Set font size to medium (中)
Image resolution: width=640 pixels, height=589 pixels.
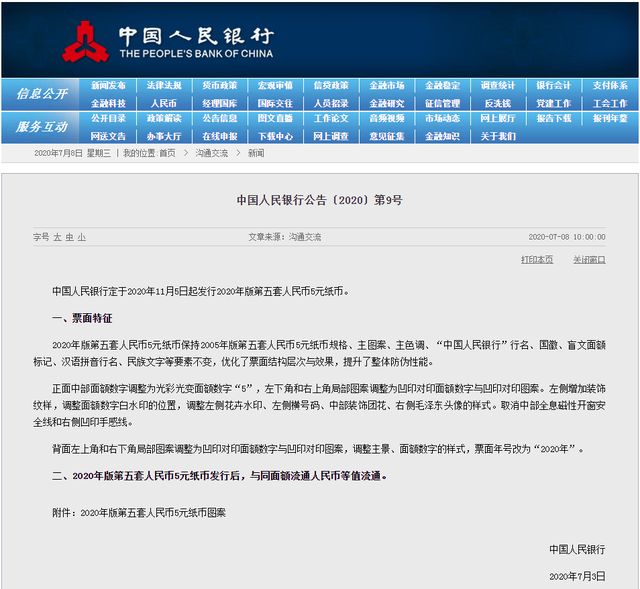(x=69, y=237)
